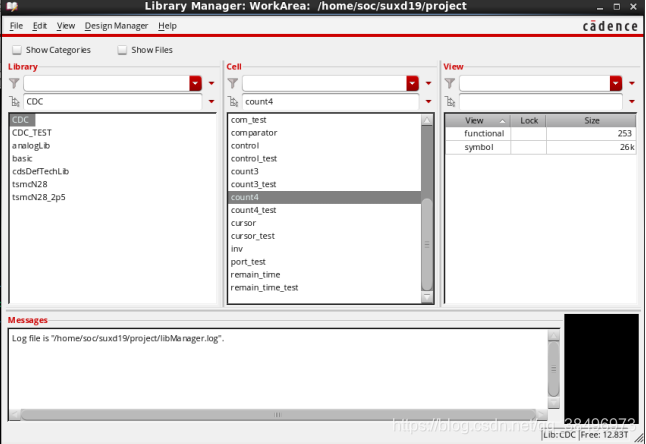Select tsmcN28 in the Library list

(x=29, y=184)
